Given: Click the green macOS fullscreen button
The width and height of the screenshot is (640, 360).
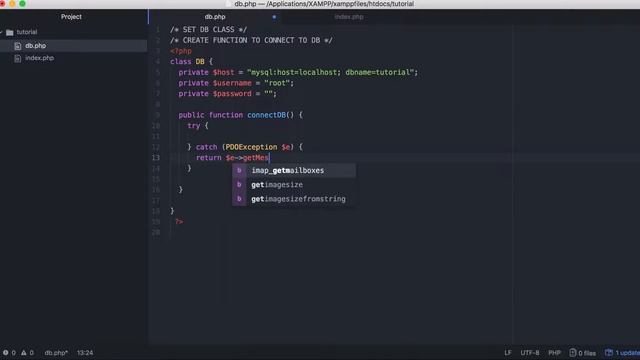Looking at the screenshot, I should (x=22, y=3).
